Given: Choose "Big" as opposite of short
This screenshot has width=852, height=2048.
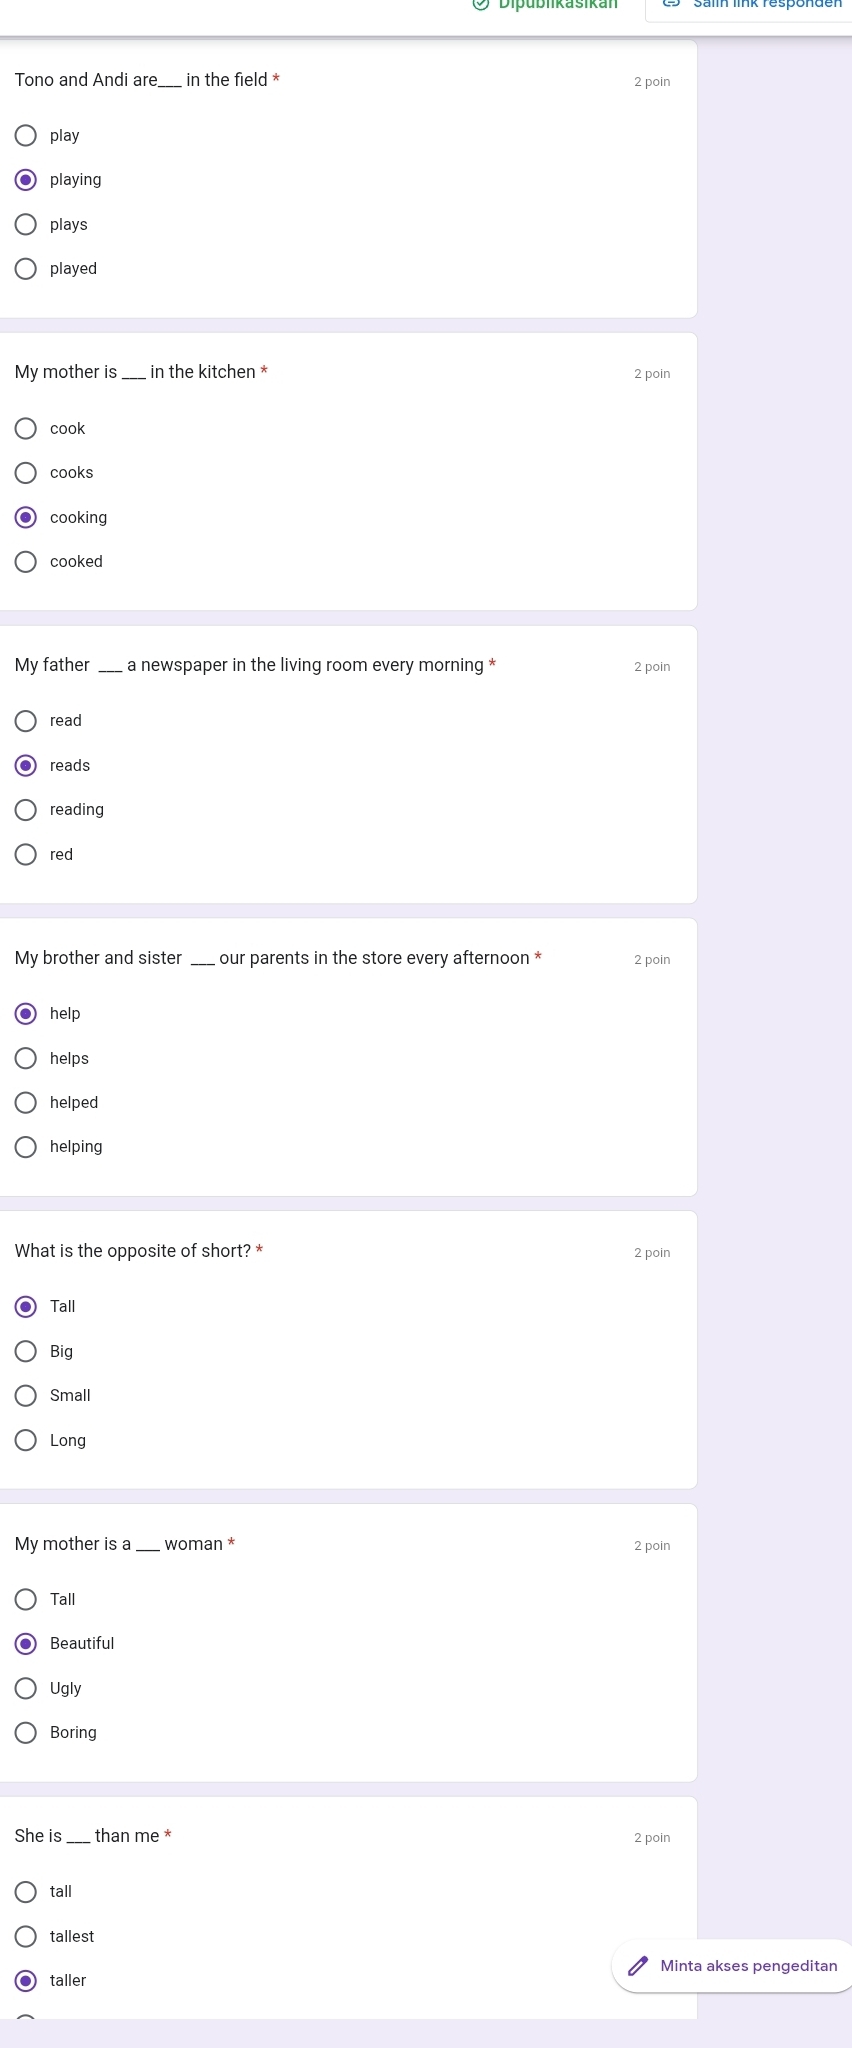Looking at the screenshot, I should [x=26, y=1351].
